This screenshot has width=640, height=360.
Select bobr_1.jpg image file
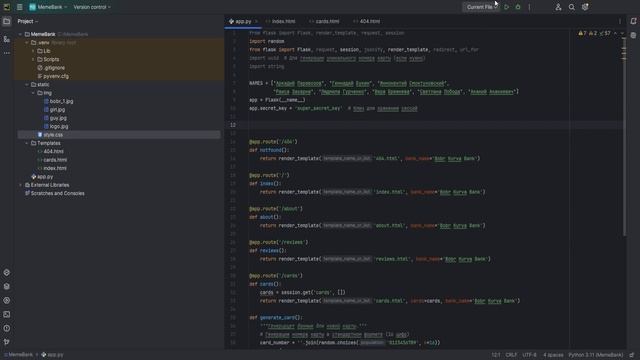58,101
